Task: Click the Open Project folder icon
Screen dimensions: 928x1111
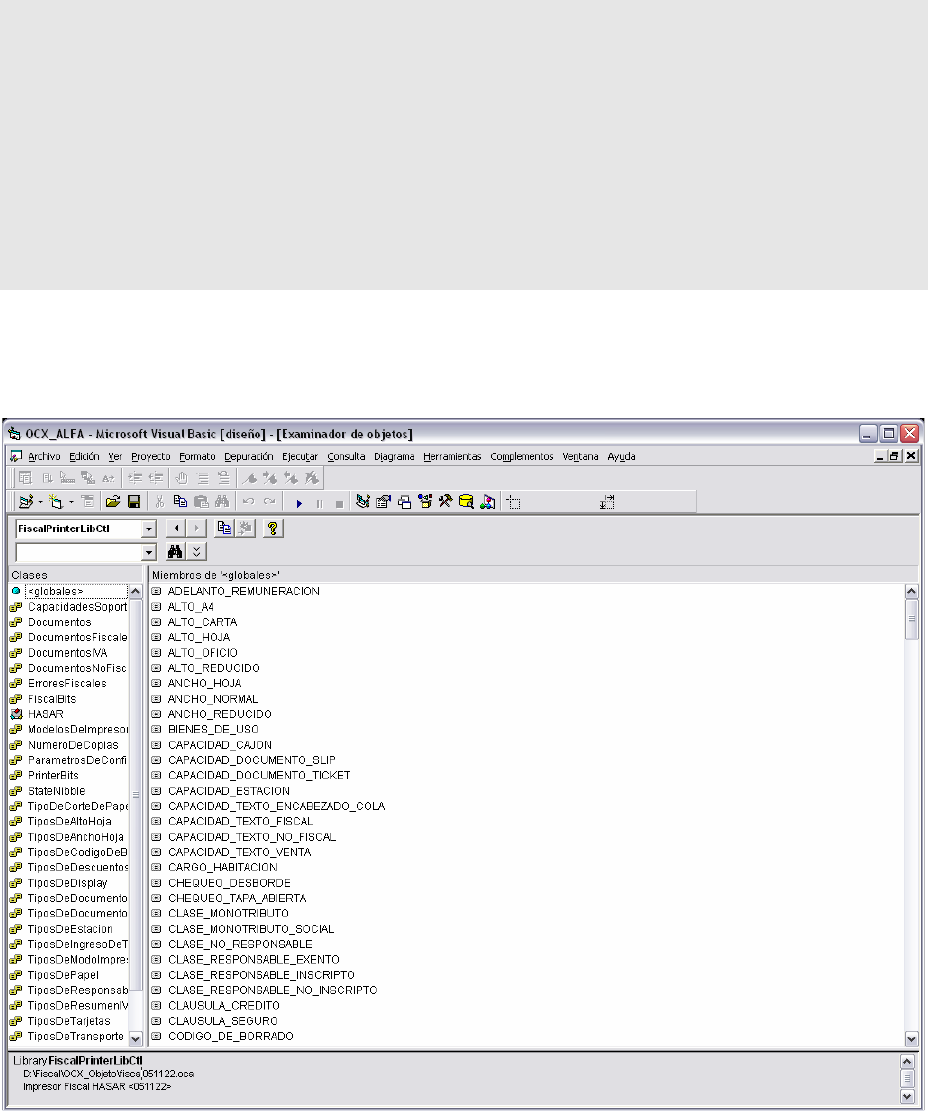Action: [x=113, y=502]
